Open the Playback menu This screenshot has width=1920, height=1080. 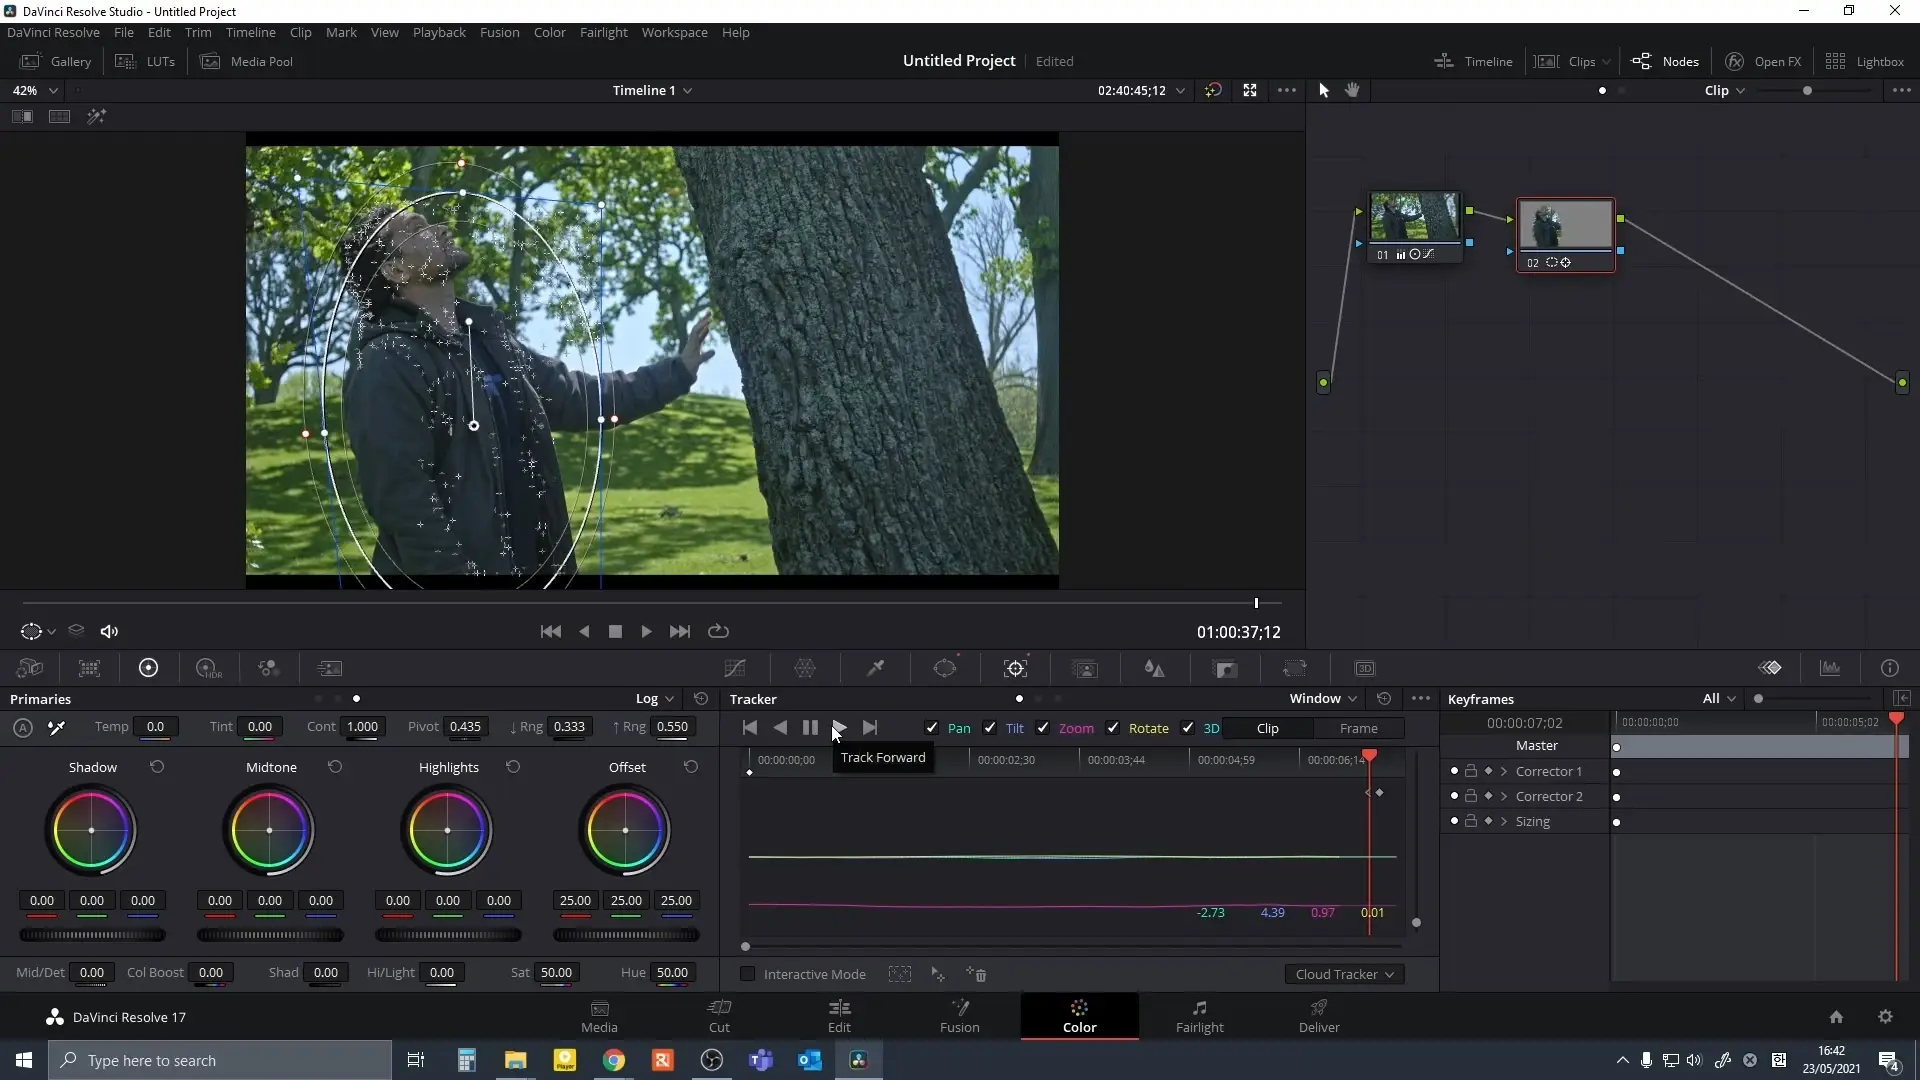click(x=439, y=32)
